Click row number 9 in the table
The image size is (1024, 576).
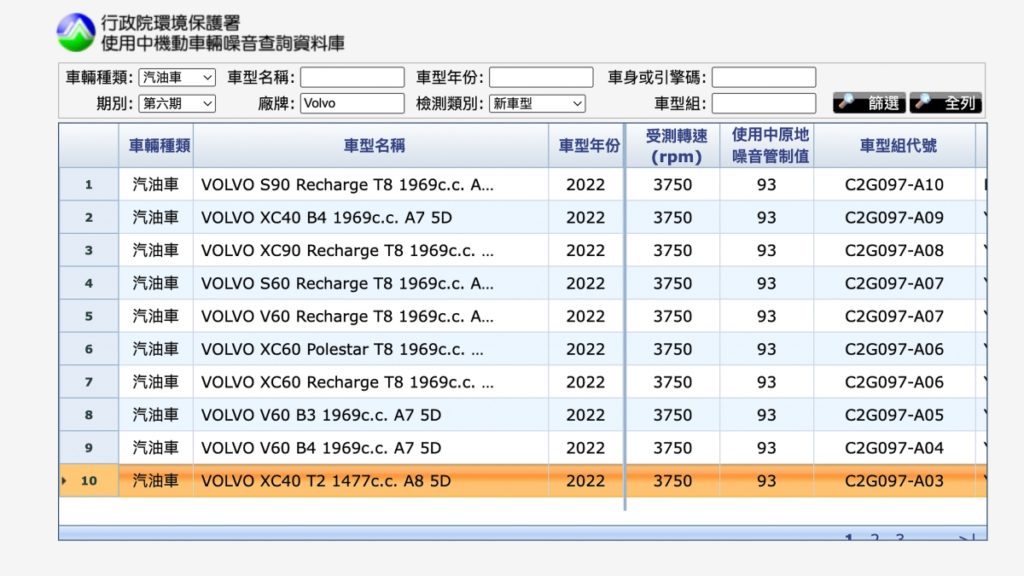(x=89, y=448)
